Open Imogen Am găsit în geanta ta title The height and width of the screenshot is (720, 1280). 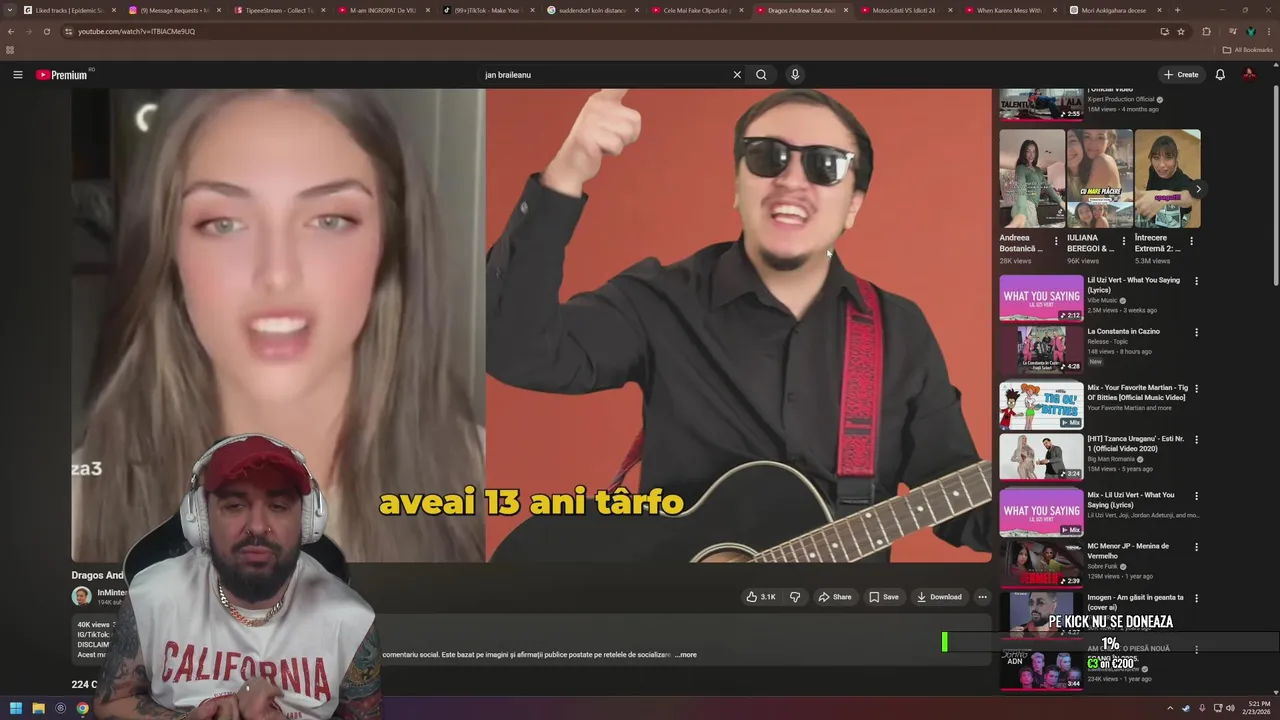[1135, 602]
